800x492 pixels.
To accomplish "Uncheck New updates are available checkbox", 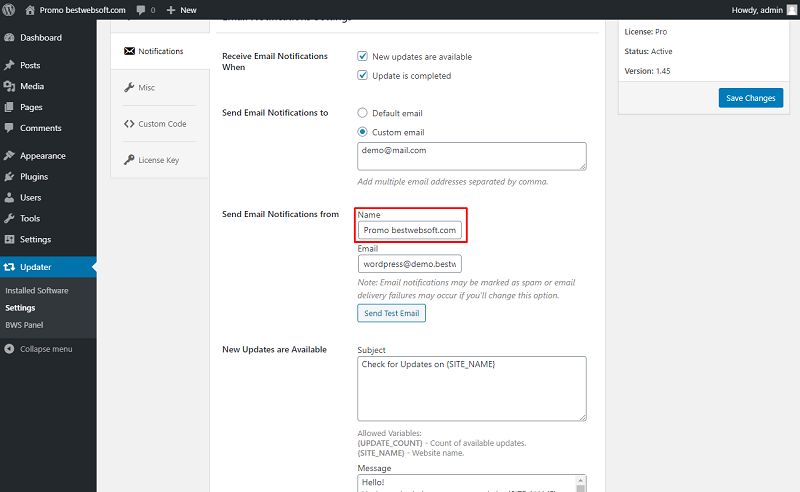I will pos(362,56).
